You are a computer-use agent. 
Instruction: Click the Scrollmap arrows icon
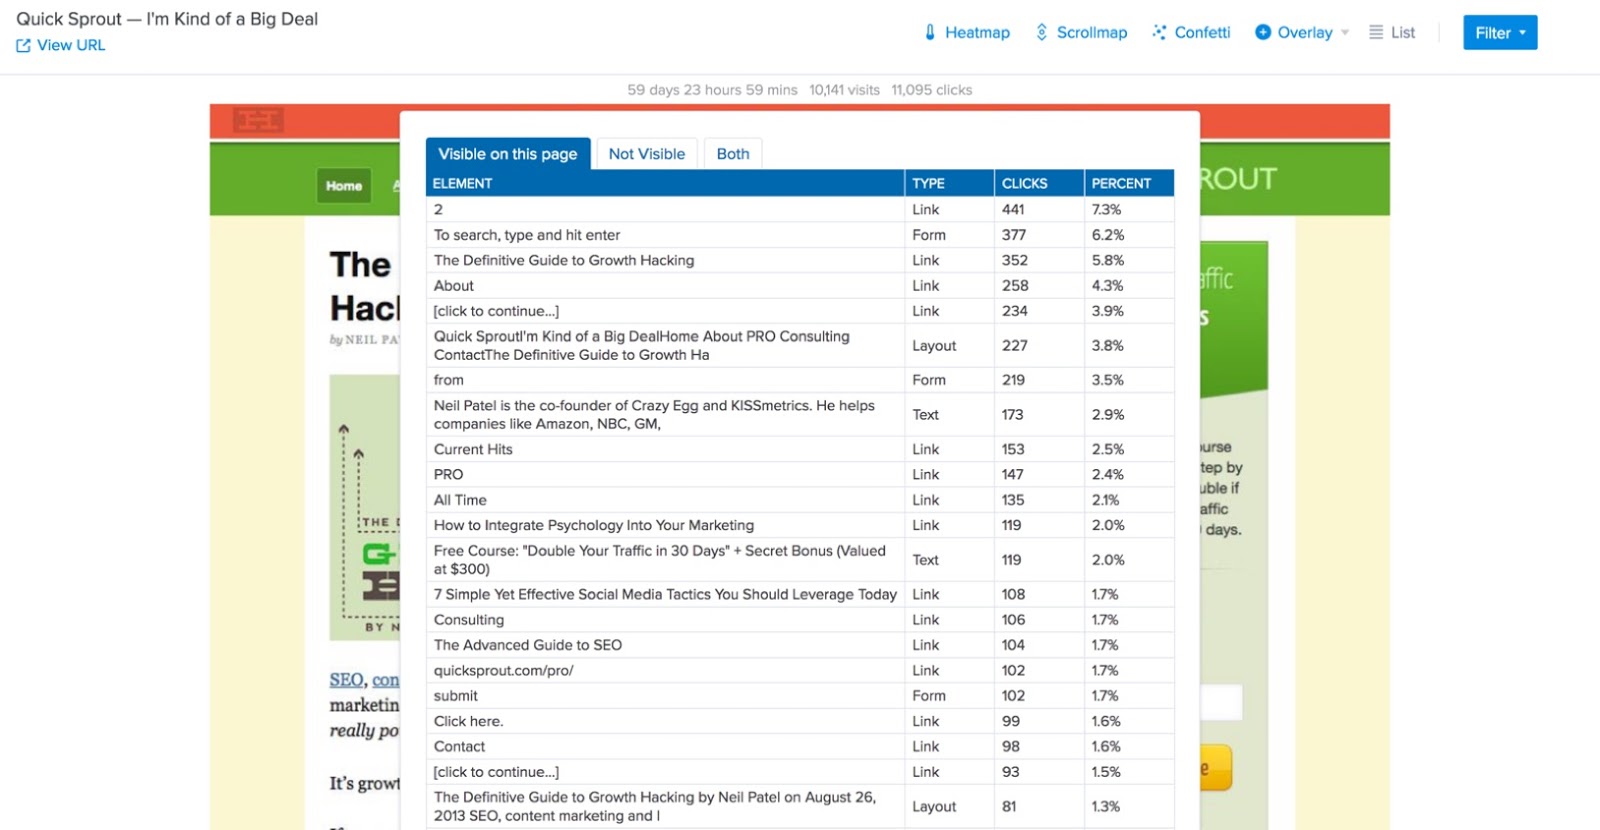1041,32
